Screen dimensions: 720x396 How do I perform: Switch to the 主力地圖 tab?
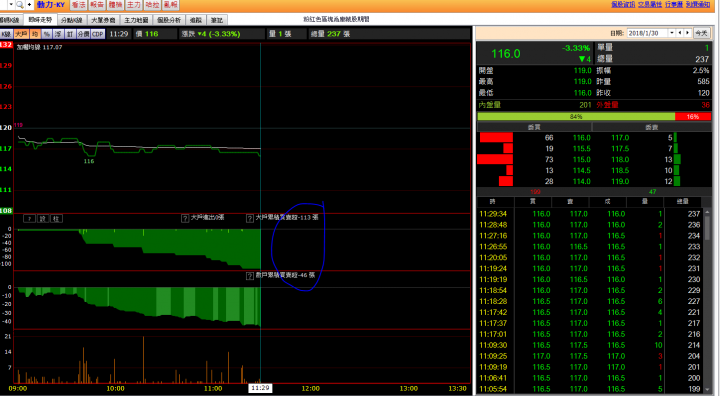(x=136, y=20)
